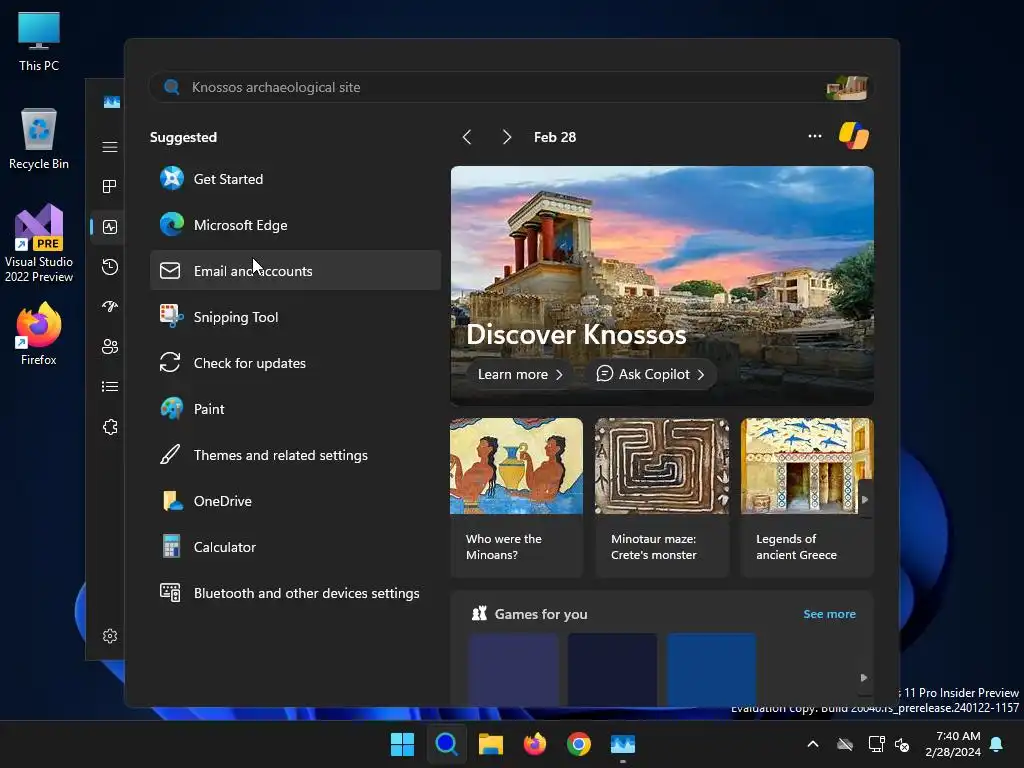Open Themes and related settings
The height and width of the screenshot is (768, 1024).
(295, 455)
